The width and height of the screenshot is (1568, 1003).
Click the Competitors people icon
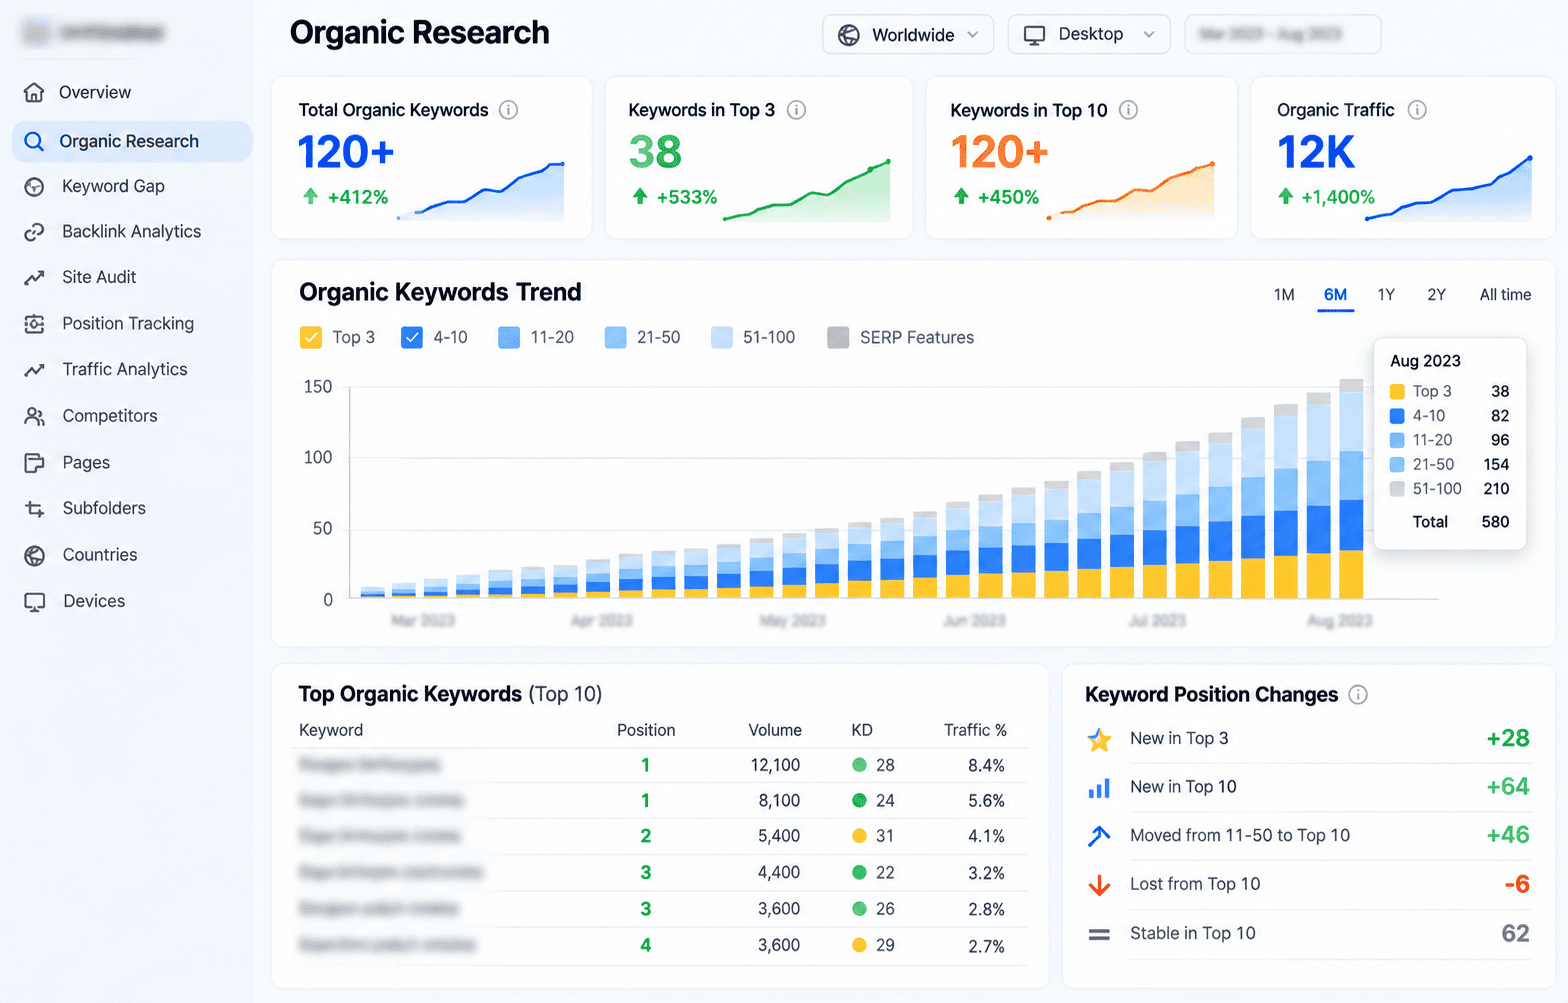point(34,416)
